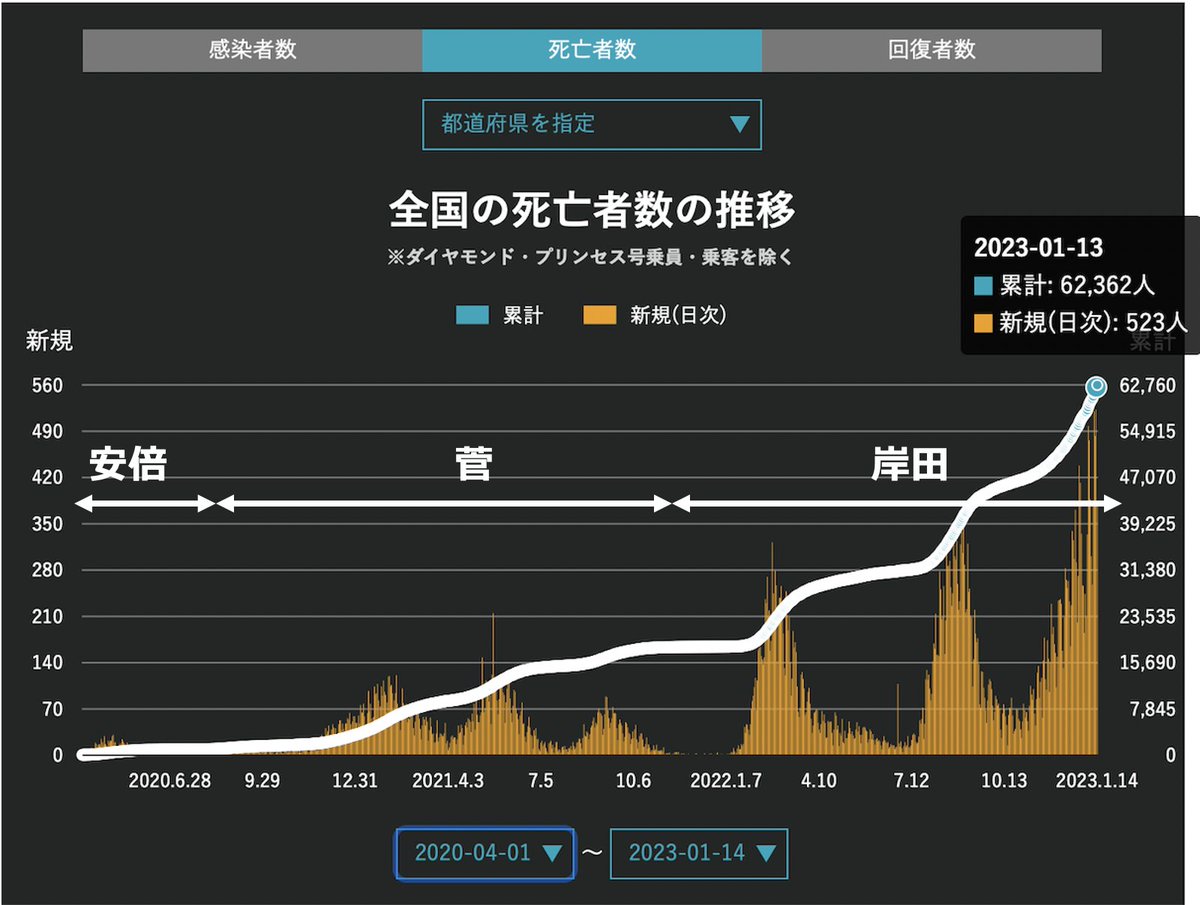Click the x-axis label 9.29
The image size is (1200, 905).
pos(262,781)
